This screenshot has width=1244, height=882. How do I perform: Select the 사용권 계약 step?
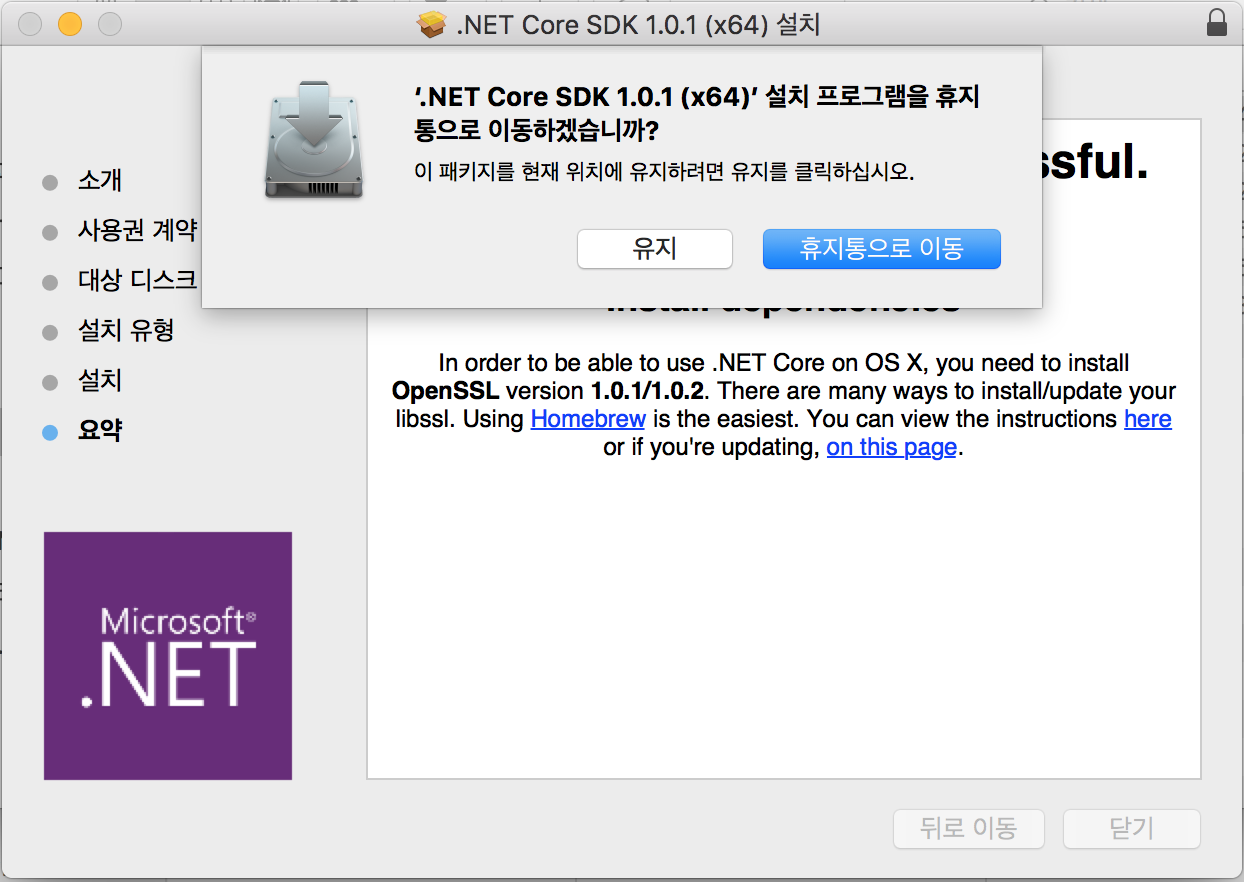point(137,231)
